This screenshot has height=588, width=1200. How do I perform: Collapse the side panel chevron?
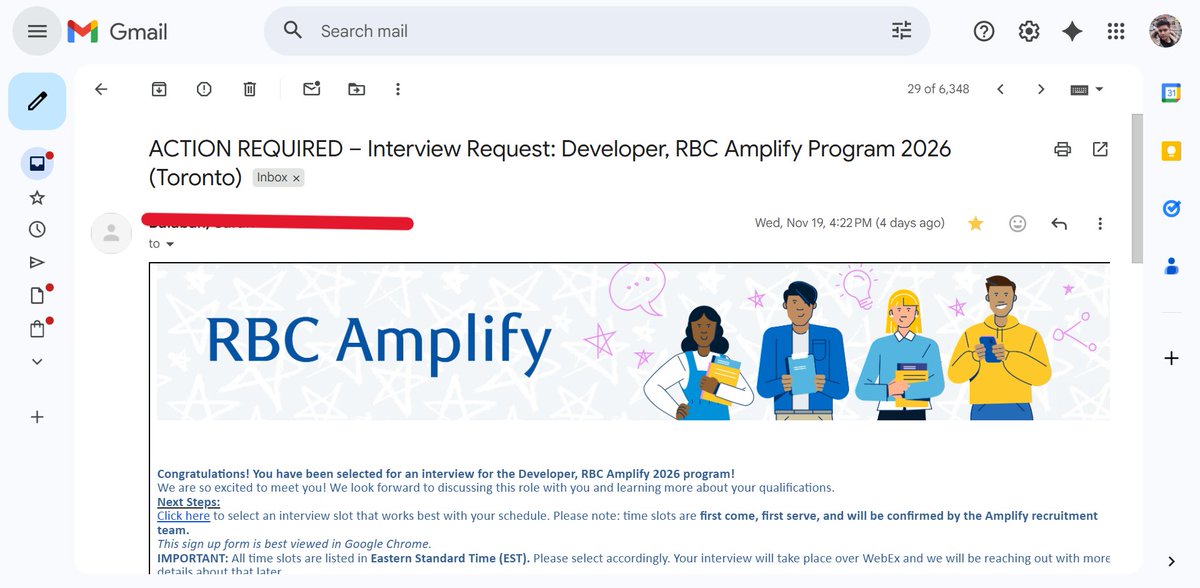(x=1171, y=561)
